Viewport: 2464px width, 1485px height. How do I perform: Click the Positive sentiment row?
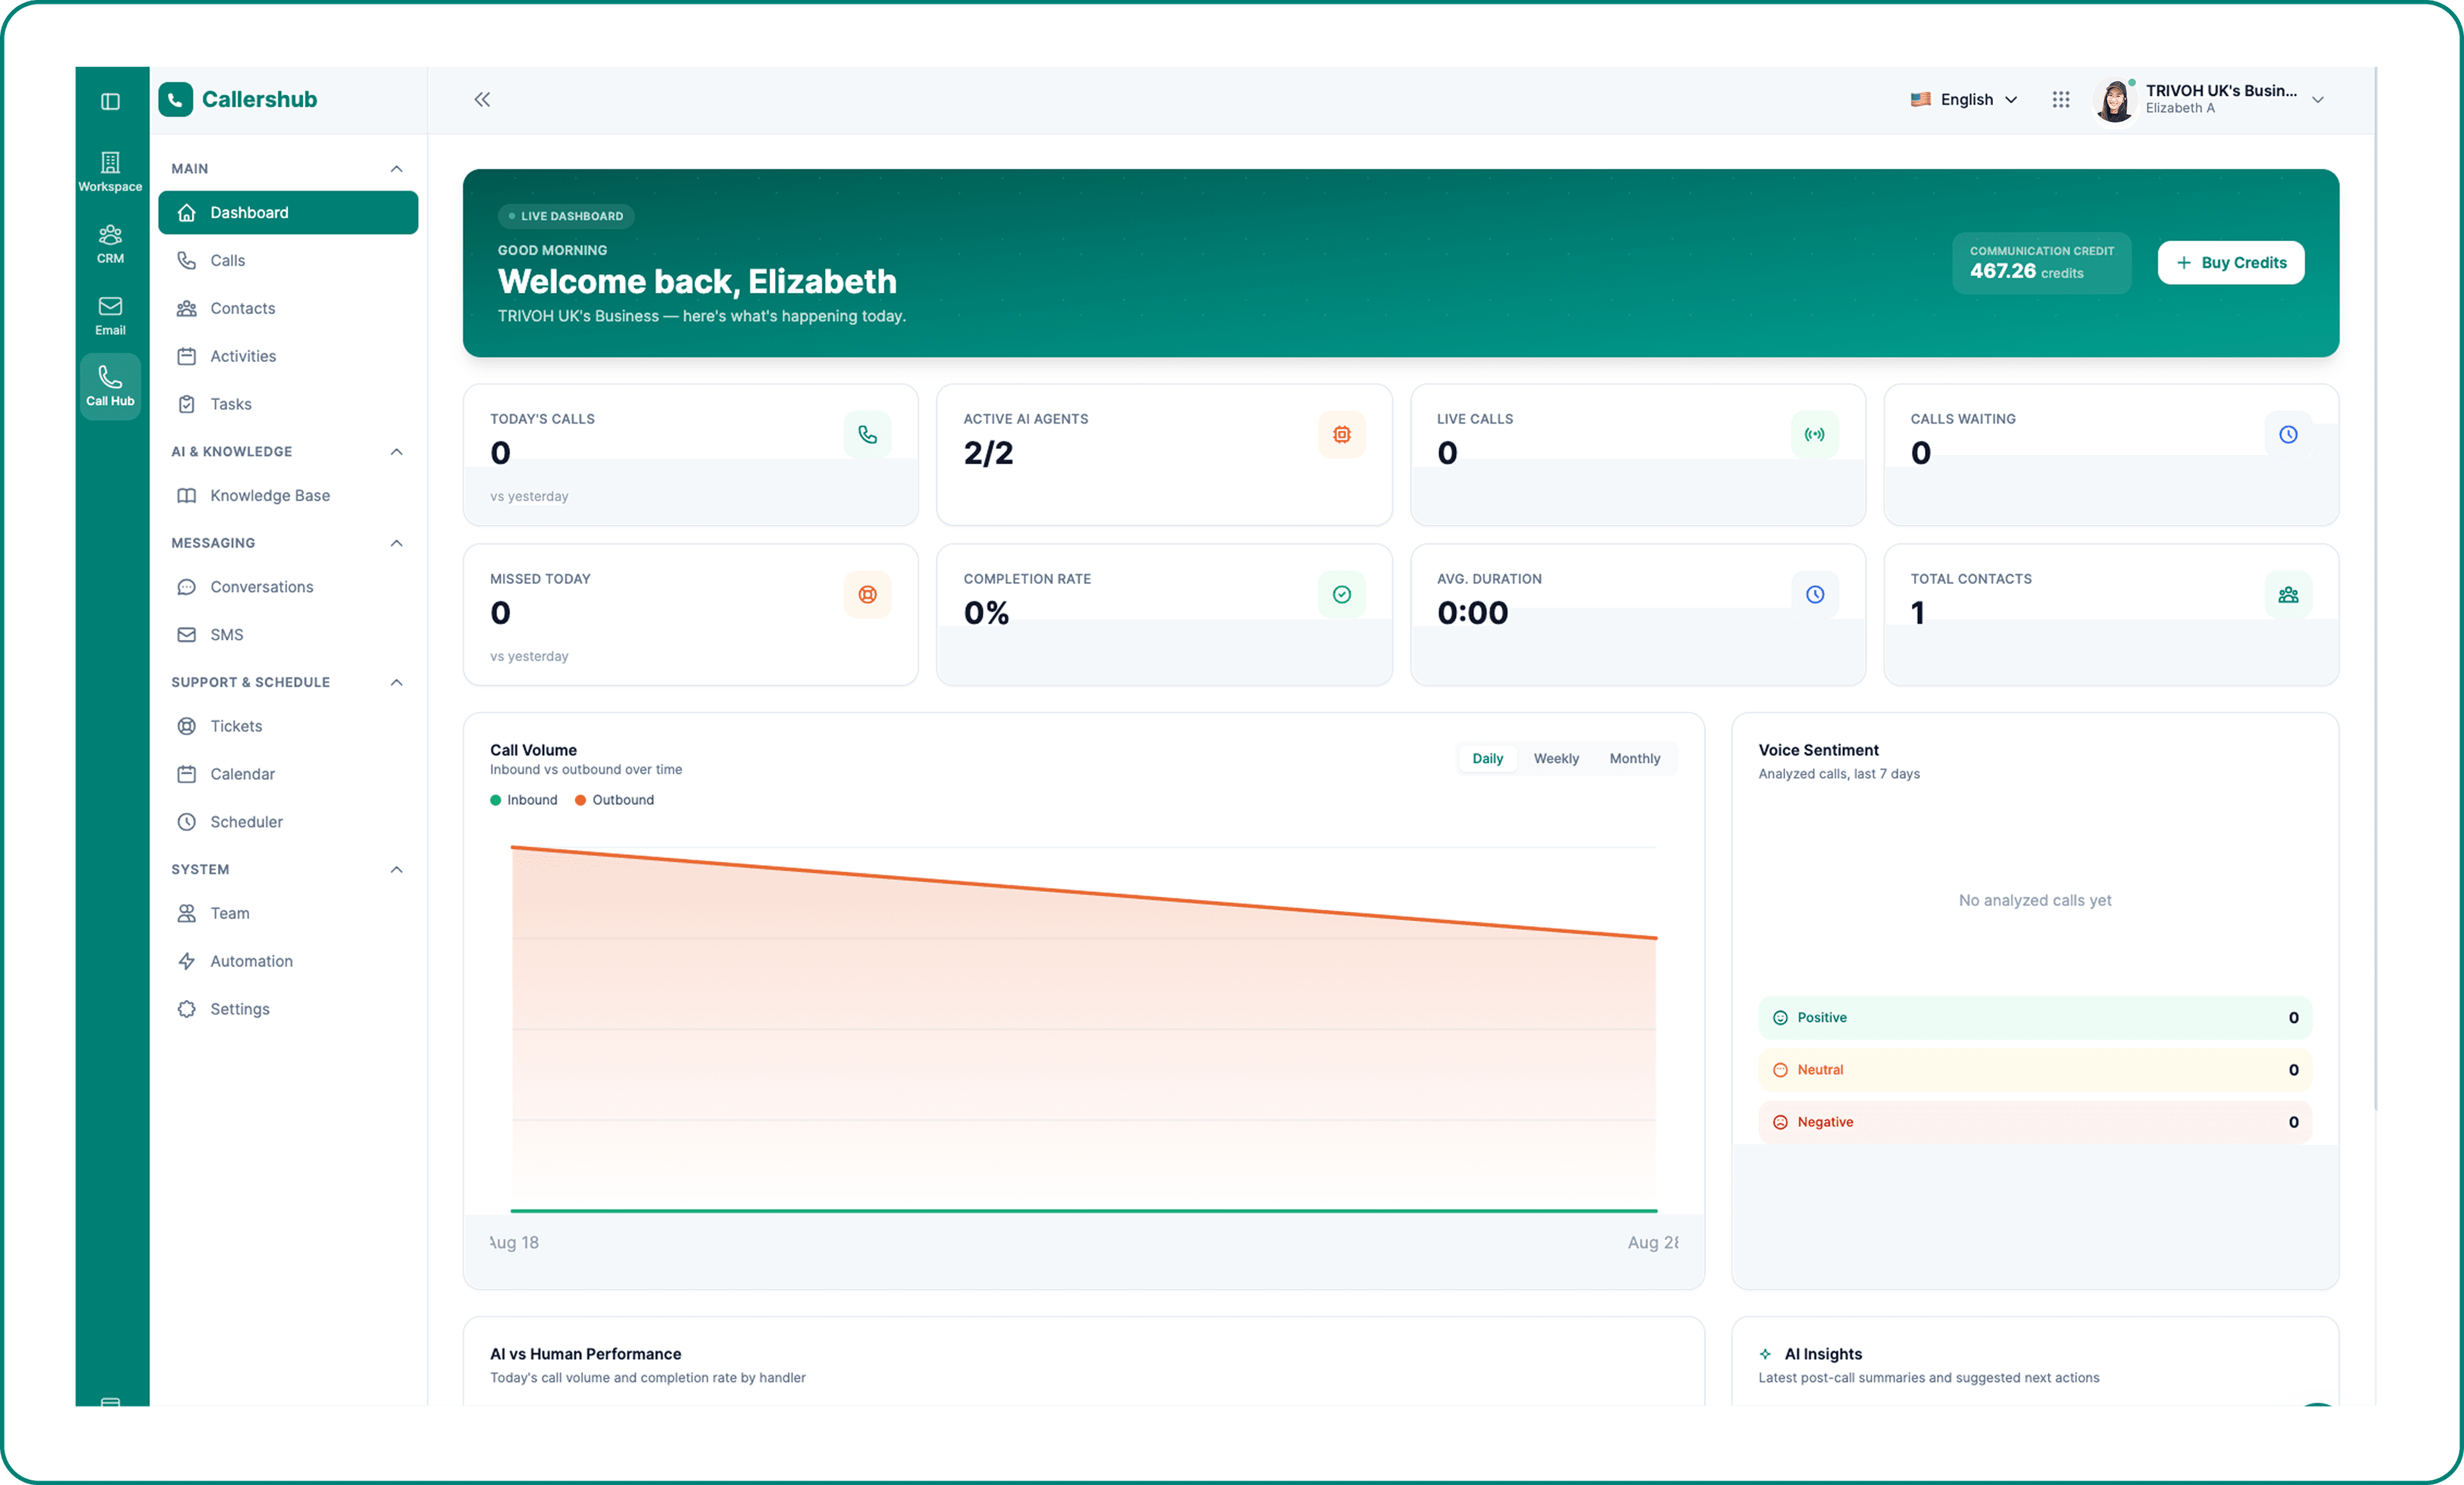click(2034, 1017)
